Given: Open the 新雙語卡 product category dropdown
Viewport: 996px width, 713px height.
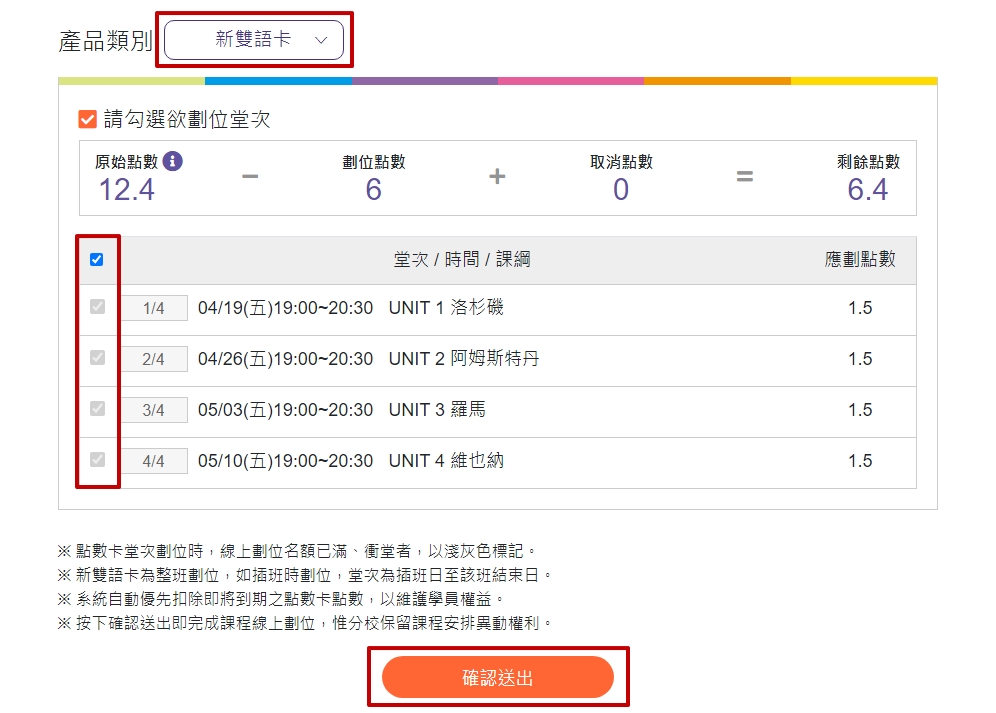Looking at the screenshot, I should coord(254,39).
